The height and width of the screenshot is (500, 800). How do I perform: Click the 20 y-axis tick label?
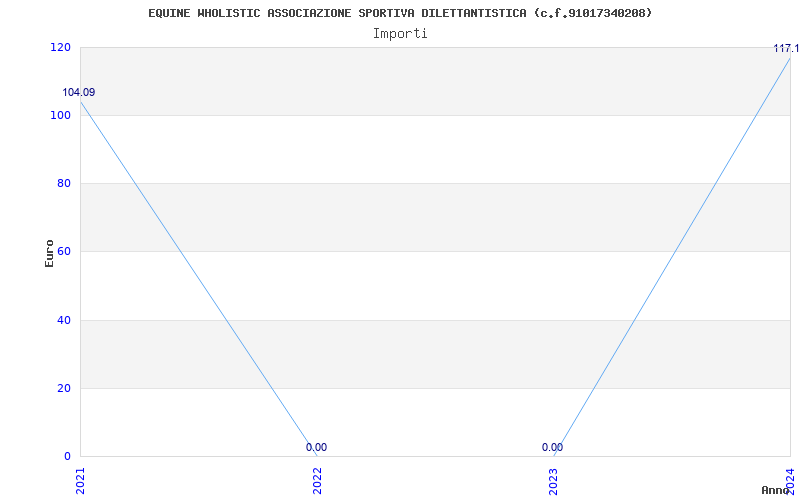63,388
